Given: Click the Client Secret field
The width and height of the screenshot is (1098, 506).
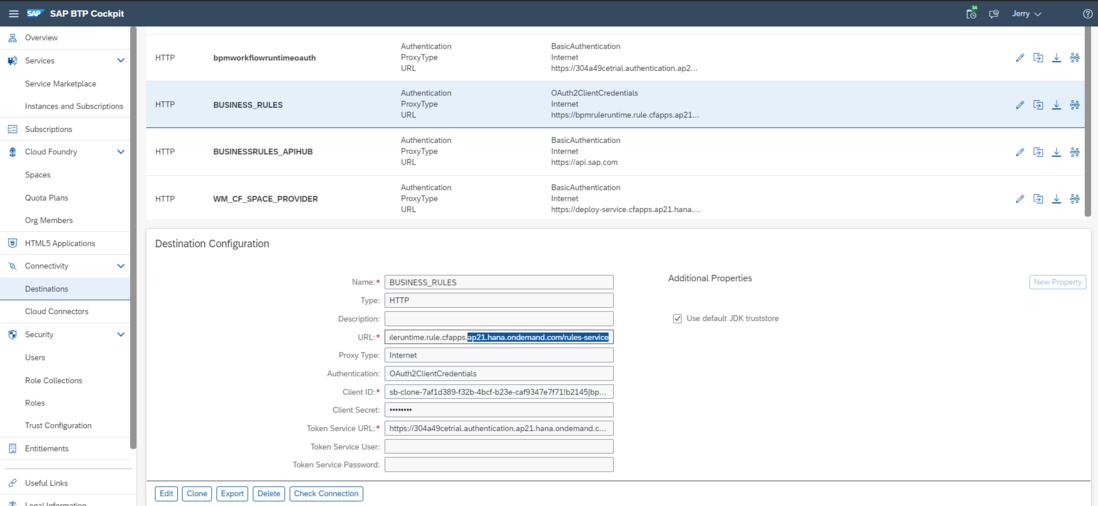Looking at the screenshot, I should (499, 409).
